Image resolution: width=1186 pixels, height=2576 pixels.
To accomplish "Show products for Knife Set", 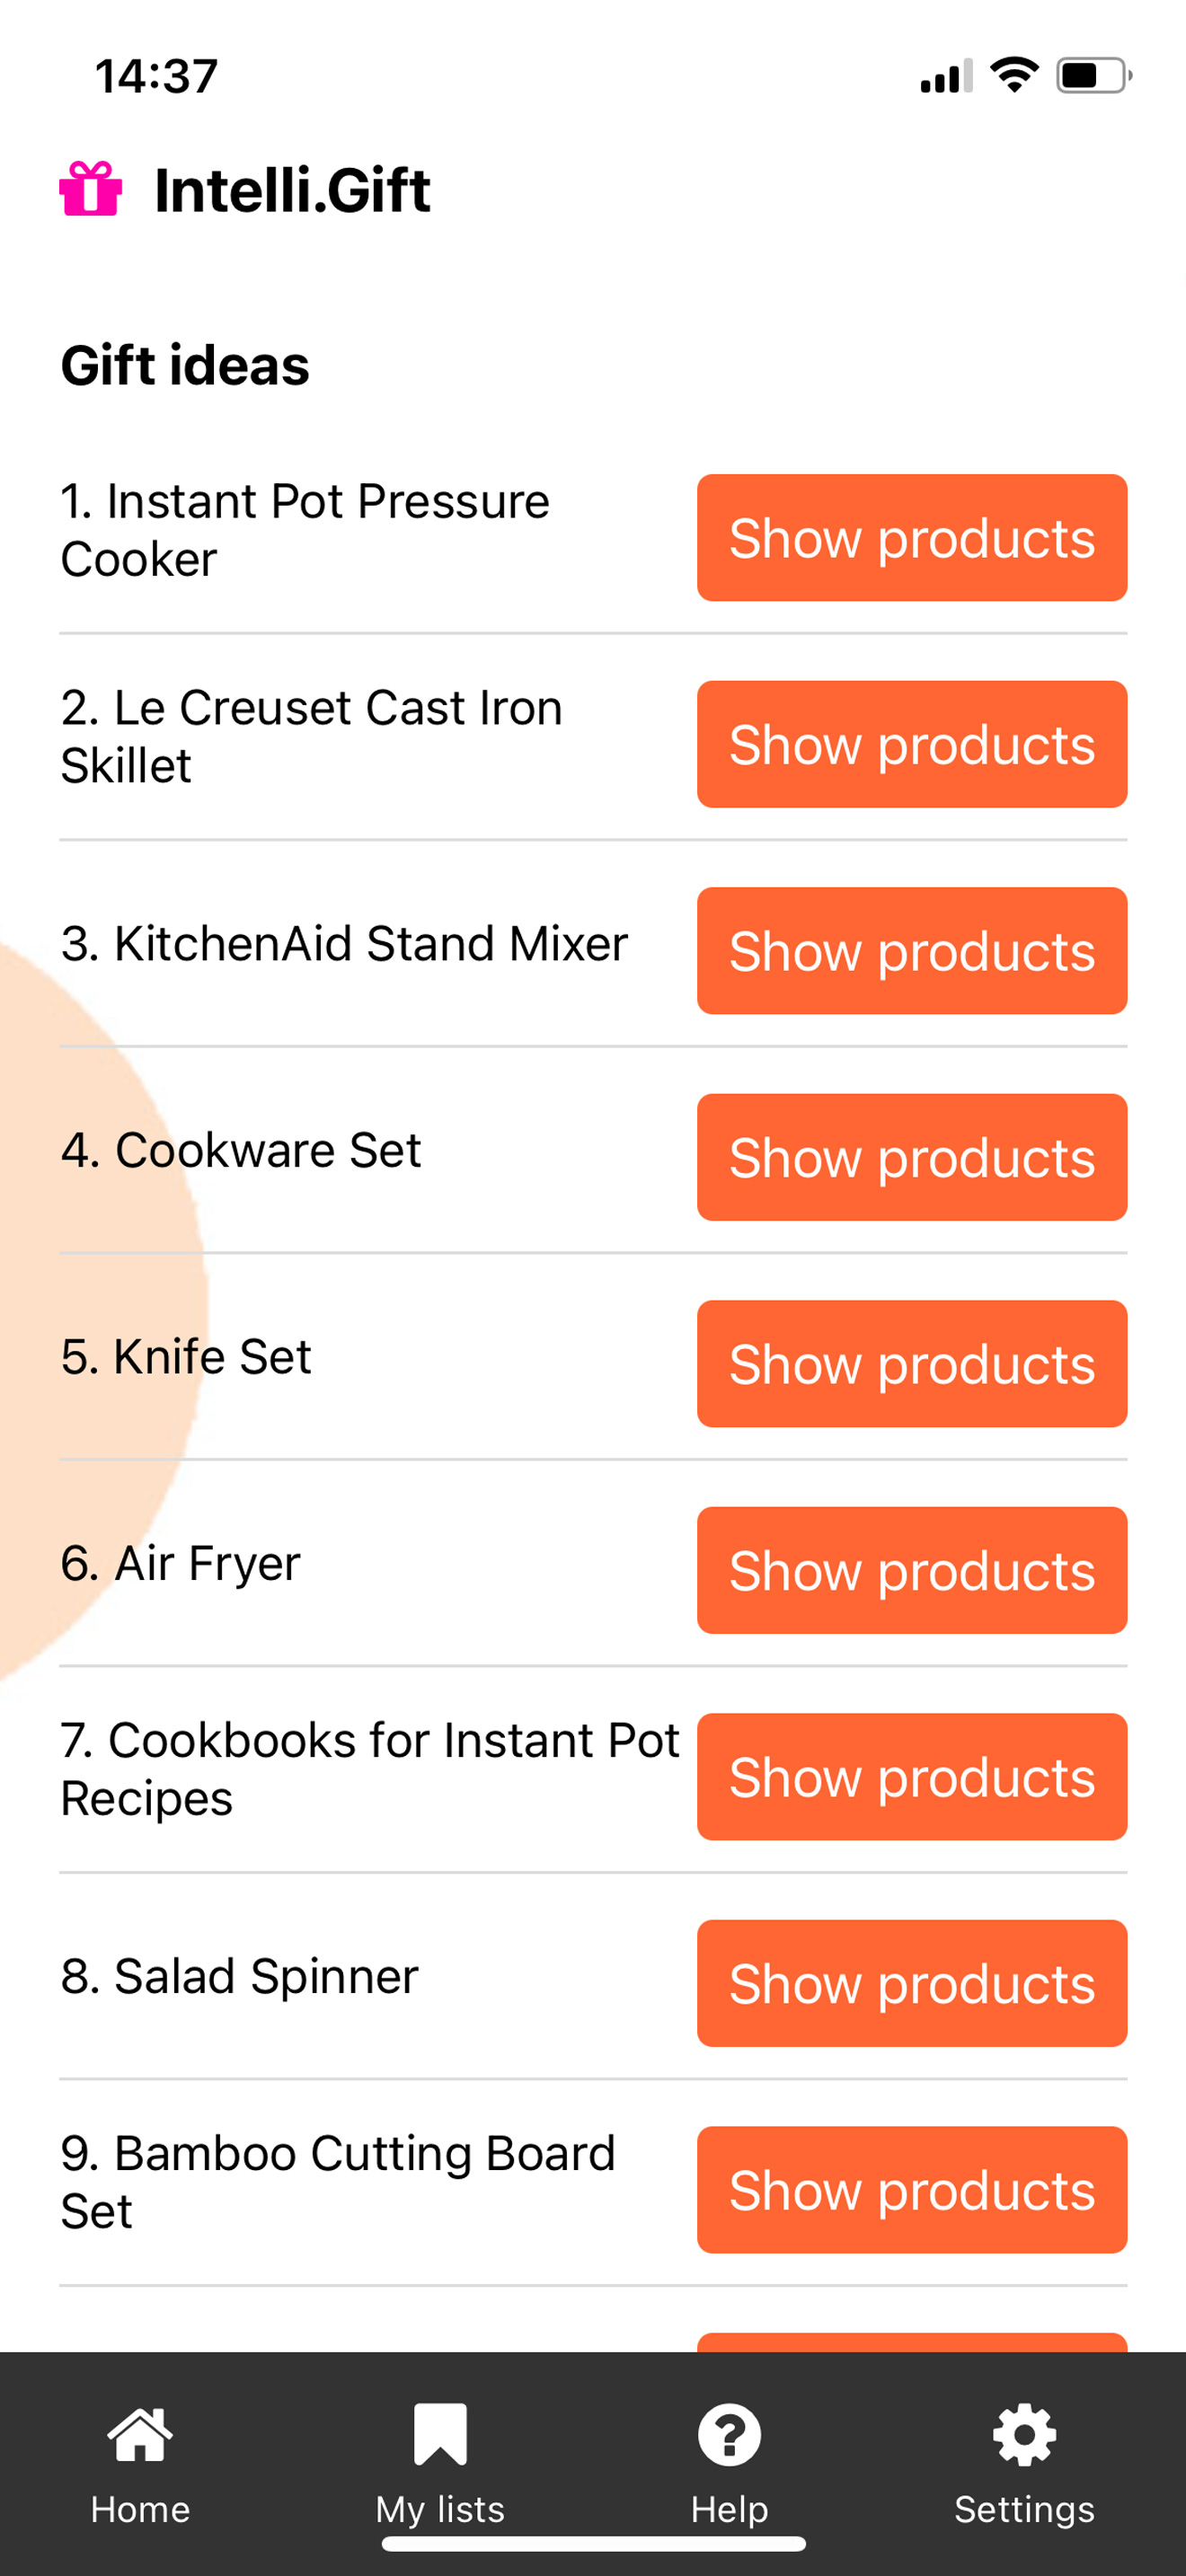I will coord(912,1364).
